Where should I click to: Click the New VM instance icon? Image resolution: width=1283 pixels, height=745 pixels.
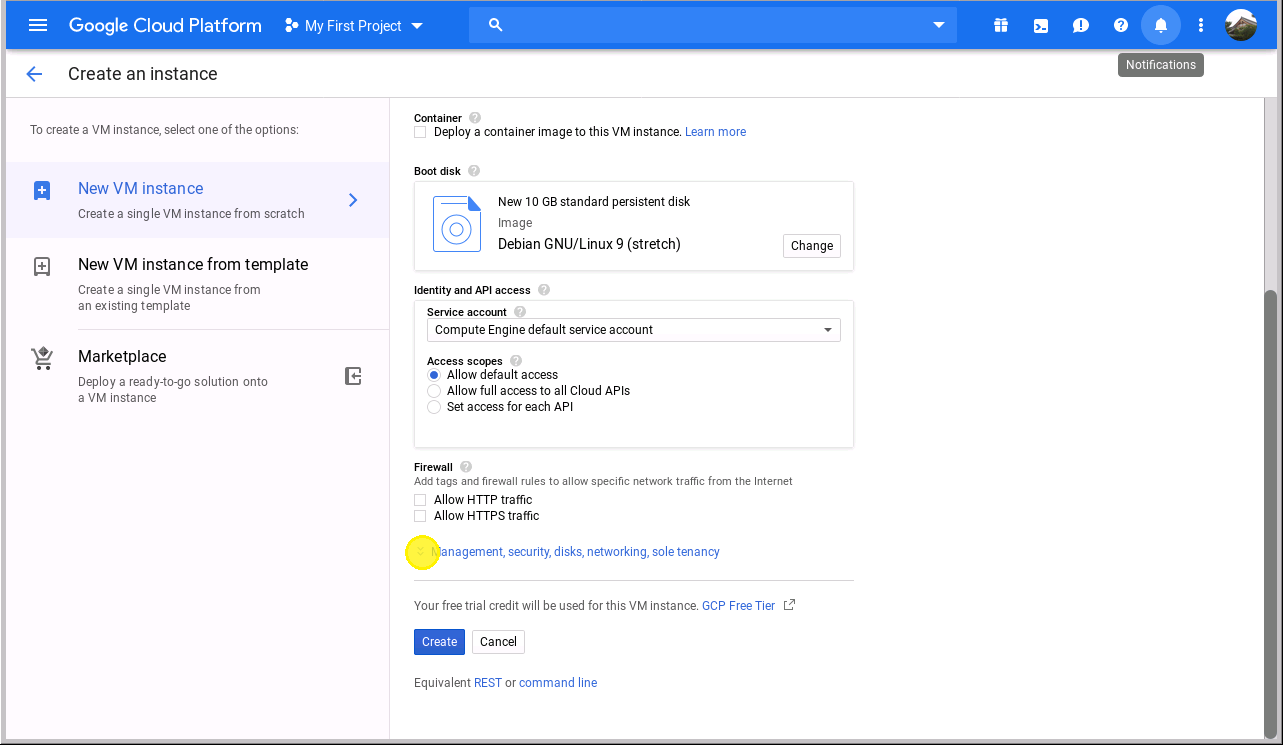pos(42,191)
